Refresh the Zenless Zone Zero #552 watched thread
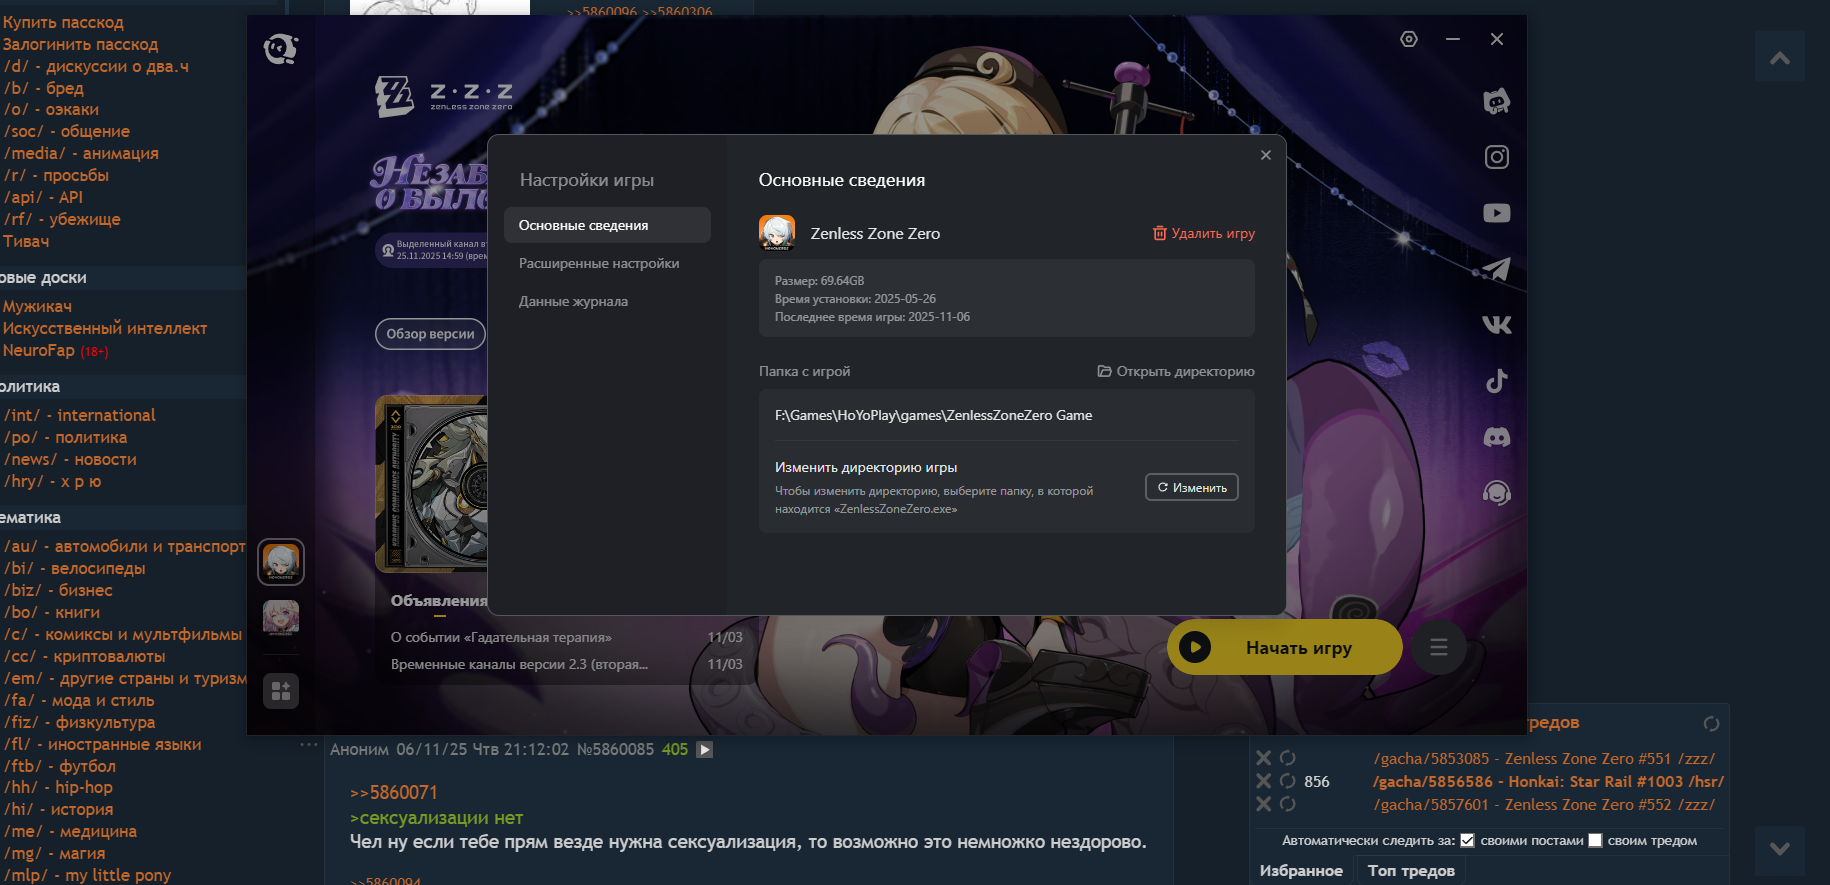The height and width of the screenshot is (885, 1830). [1288, 804]
